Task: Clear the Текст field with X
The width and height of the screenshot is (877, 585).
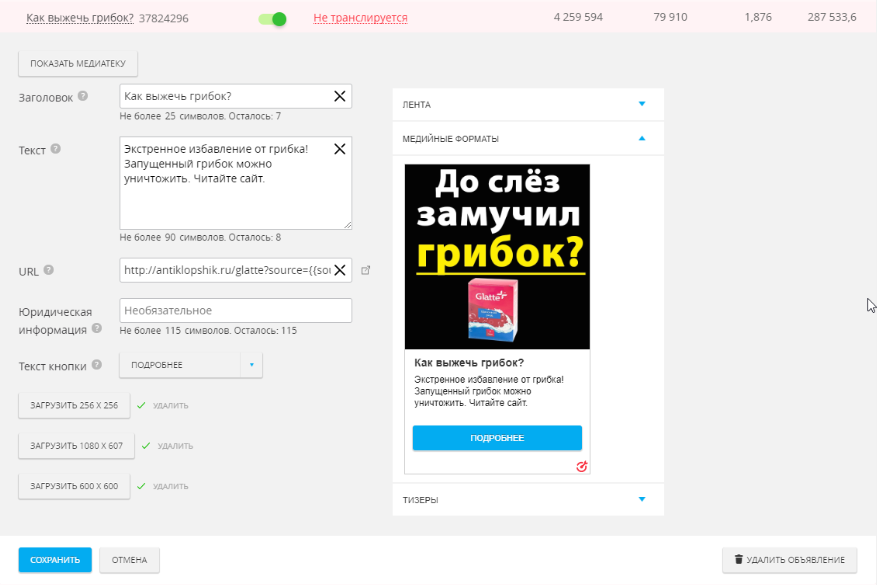Action: click(340, 149)
